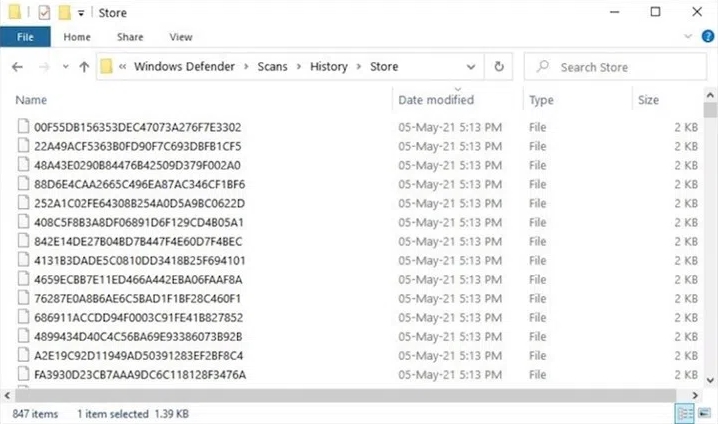Click the Back navigation arrow
The height and width of the screenshot is (424, 718).
click(17, 67)
